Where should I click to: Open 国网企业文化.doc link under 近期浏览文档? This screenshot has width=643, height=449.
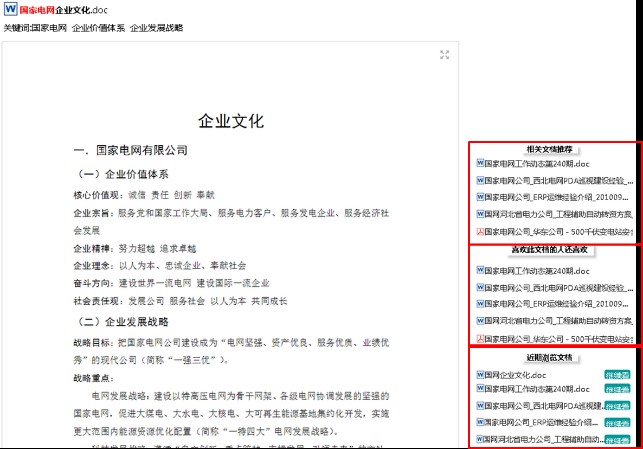[x=515, y=375]
